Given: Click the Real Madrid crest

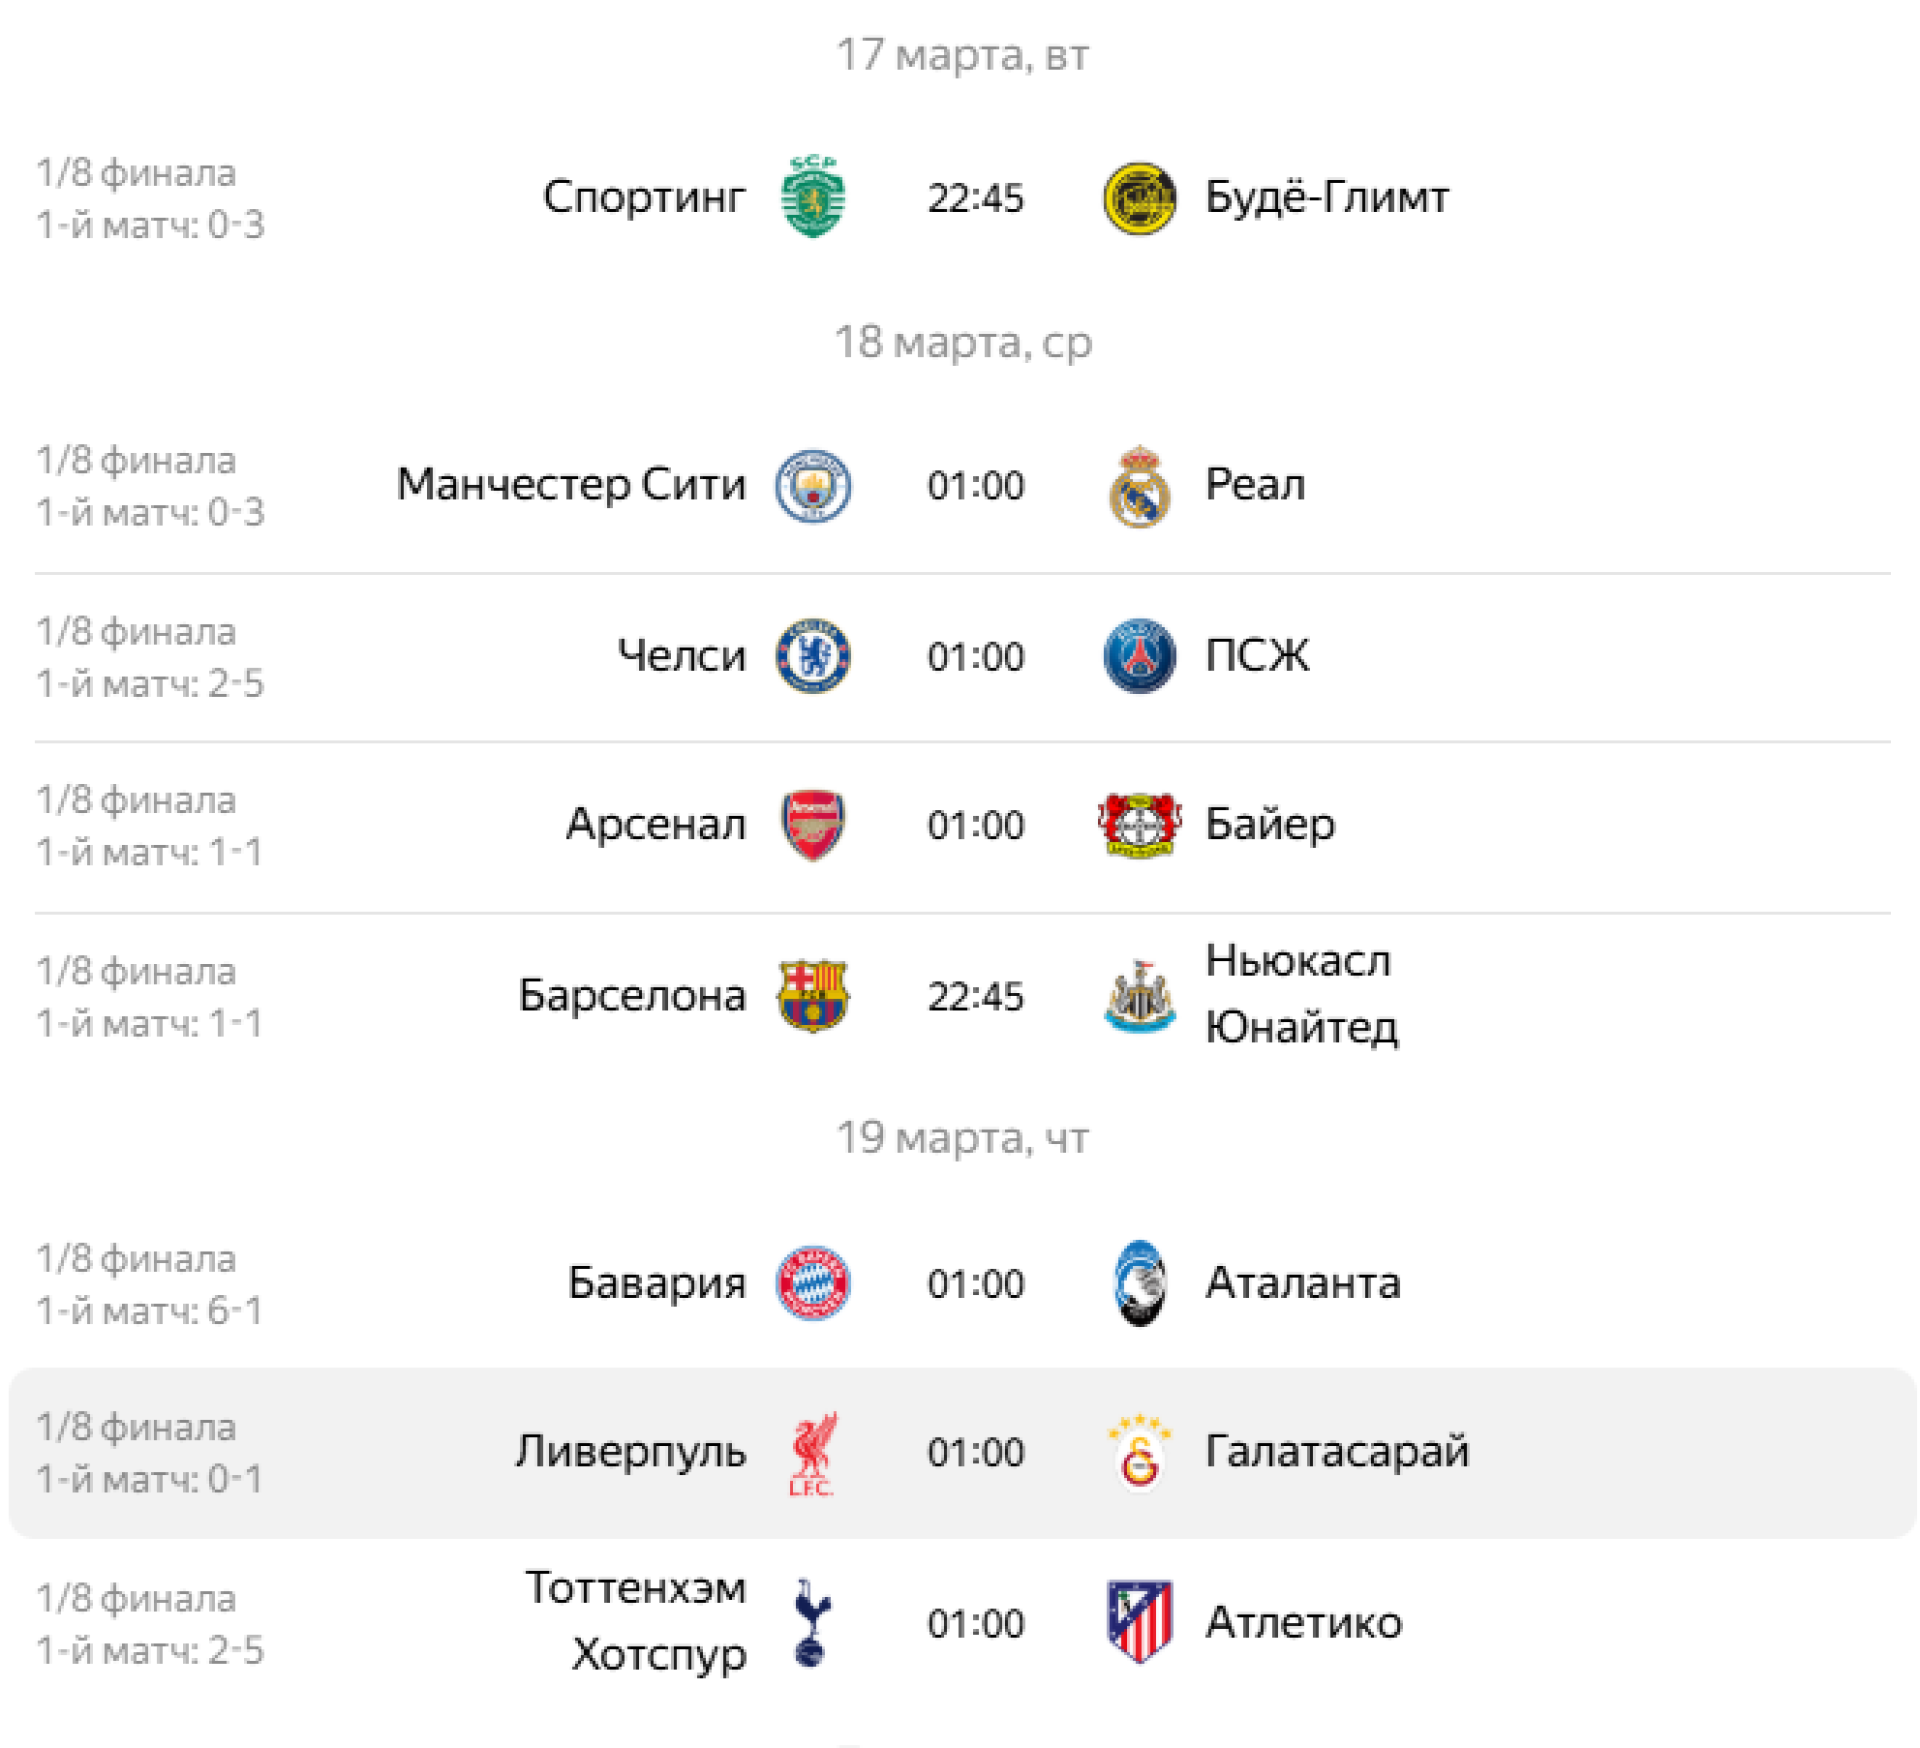Looking at the screenshot, I should [x=1139, y=487].
